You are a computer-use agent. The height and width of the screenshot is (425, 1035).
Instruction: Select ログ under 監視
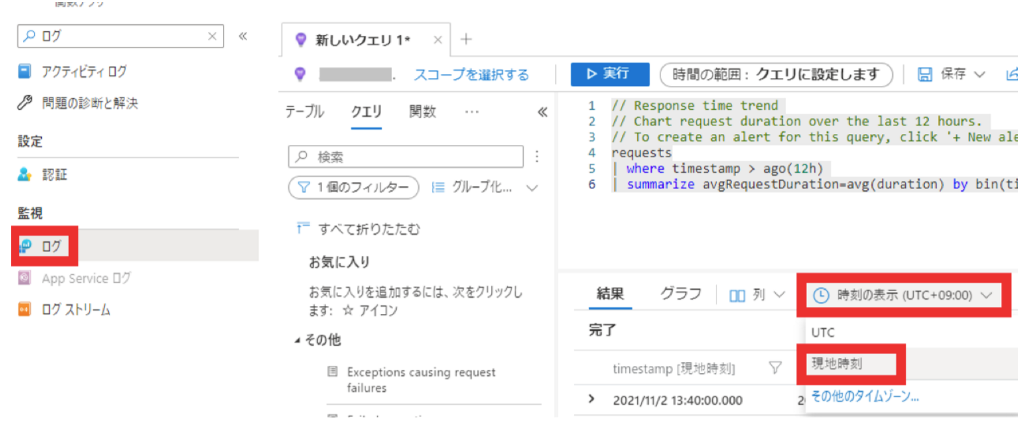coord(50,246)
